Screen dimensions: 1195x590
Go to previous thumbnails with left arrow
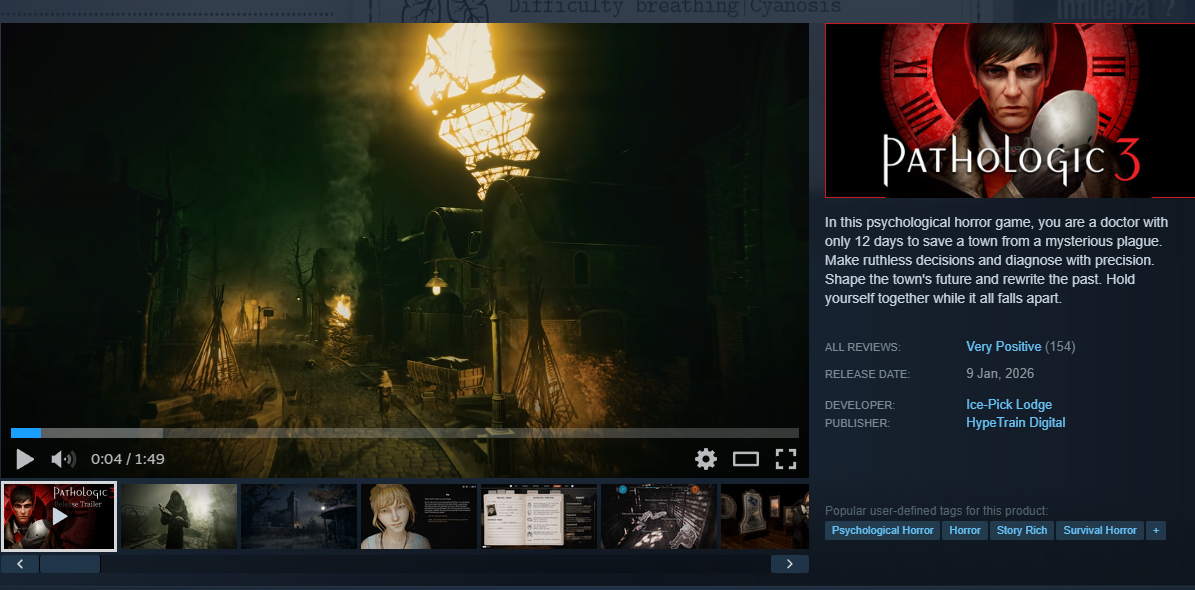20,564
